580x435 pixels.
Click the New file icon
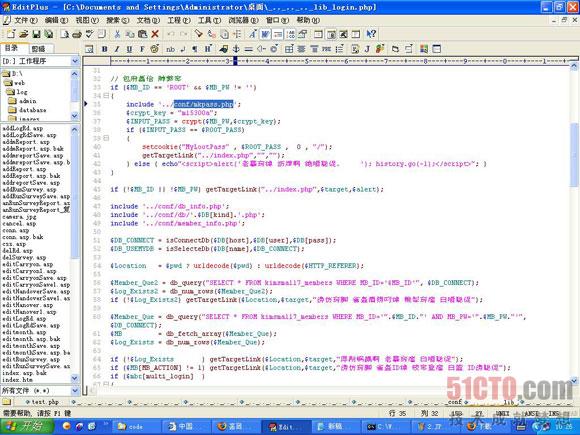point(11,34)
